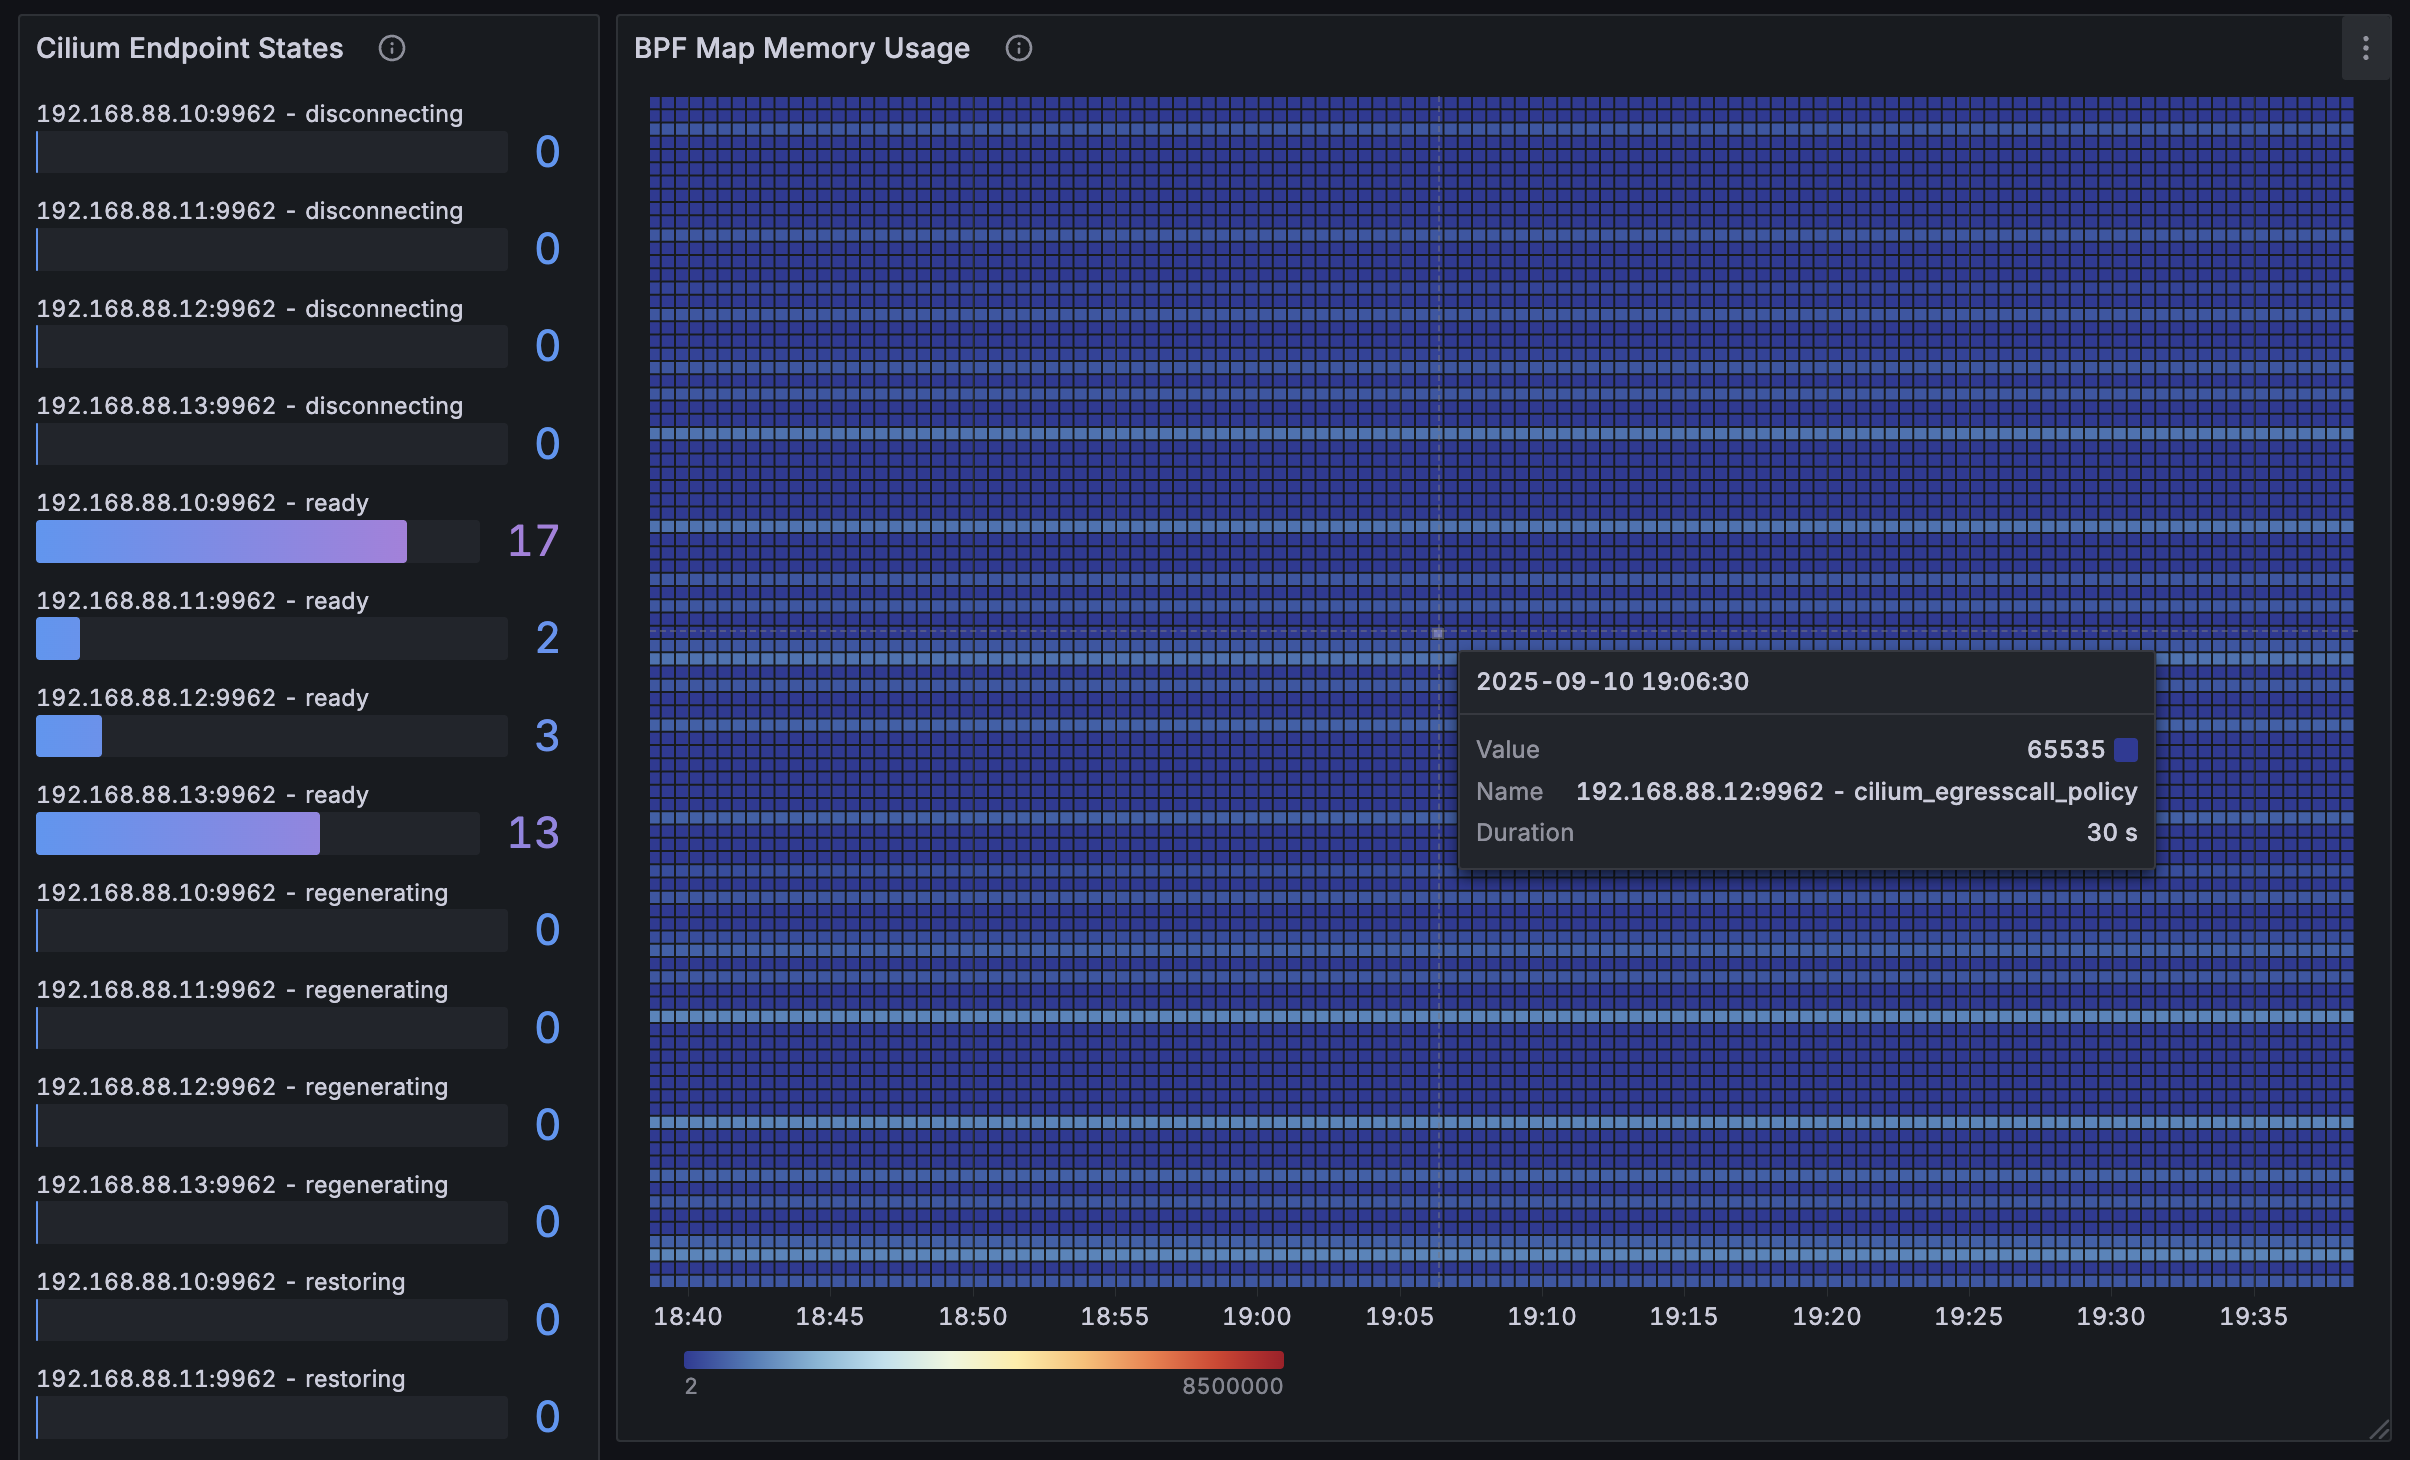Screen dimensions: 2410x1460
Task: Click the Cilium Endpoint States panel title
Action: [x=190, y=48]
